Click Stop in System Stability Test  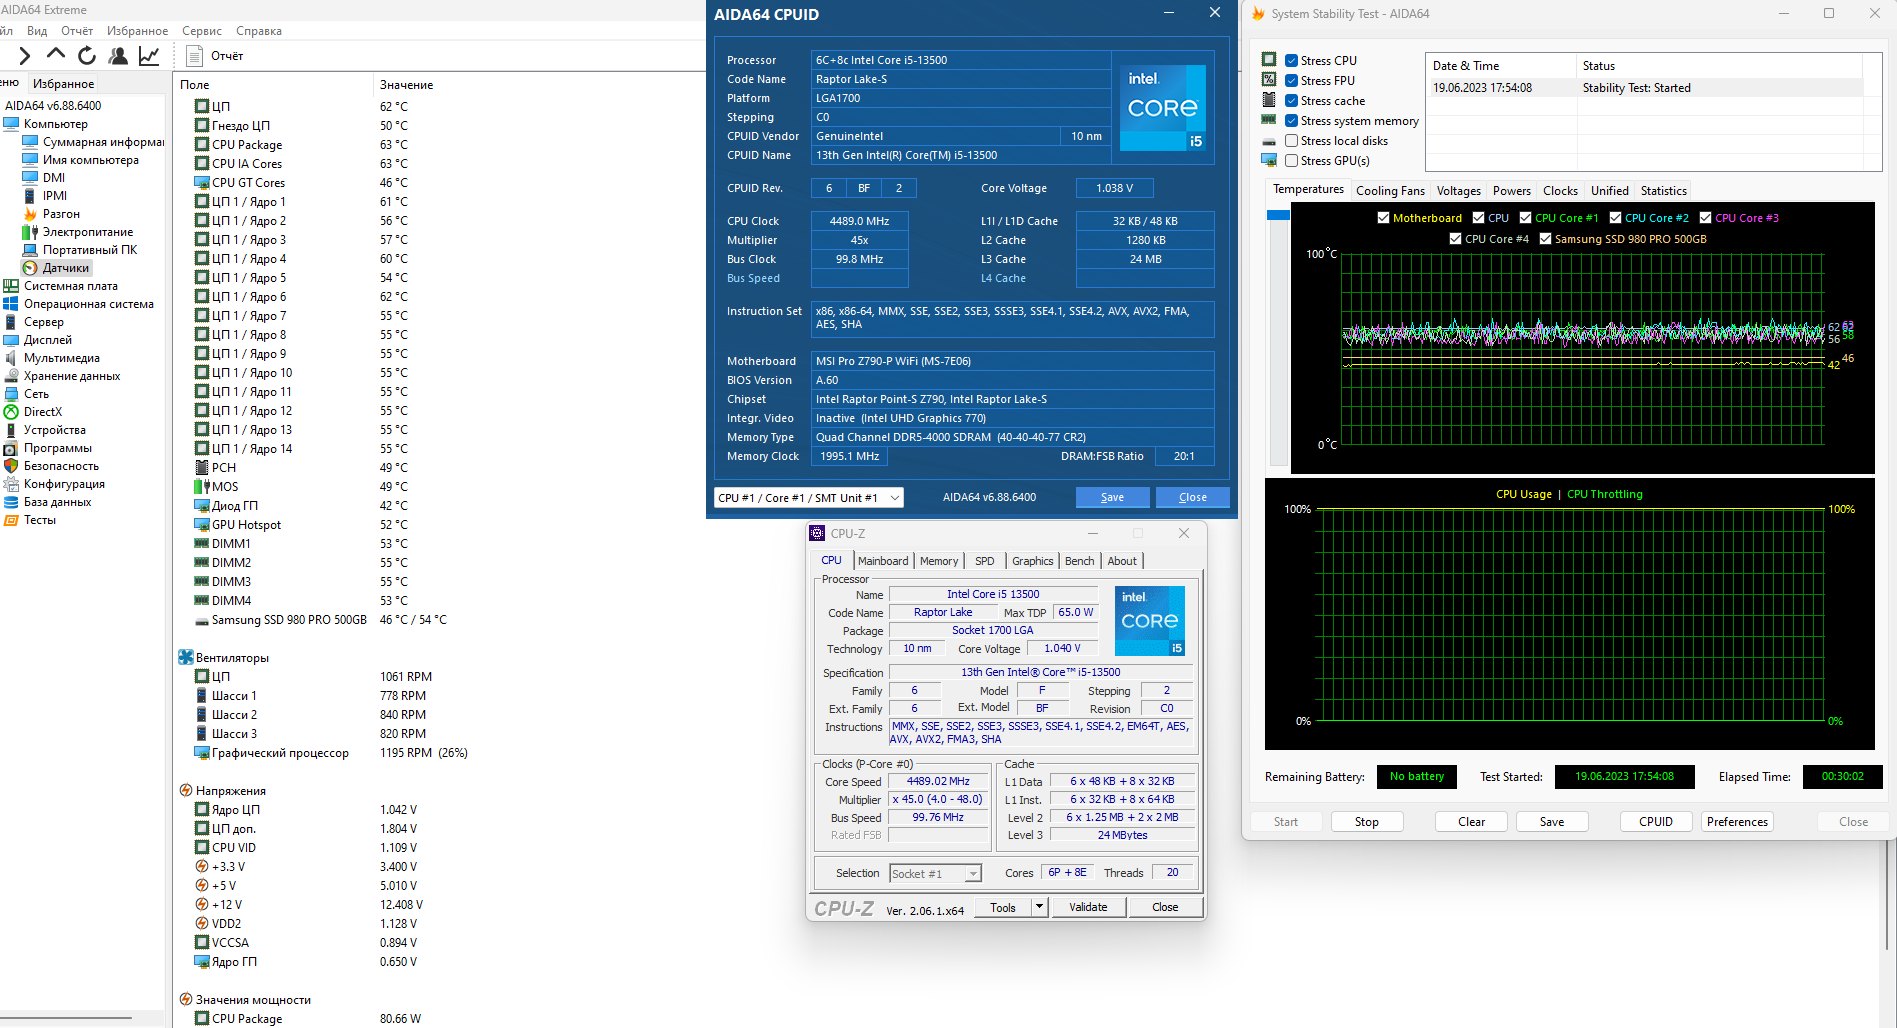(x=1367, y=822)
